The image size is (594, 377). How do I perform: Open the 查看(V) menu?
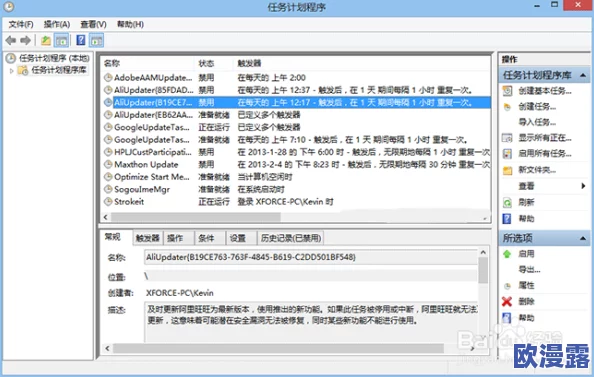pos(93,24)
